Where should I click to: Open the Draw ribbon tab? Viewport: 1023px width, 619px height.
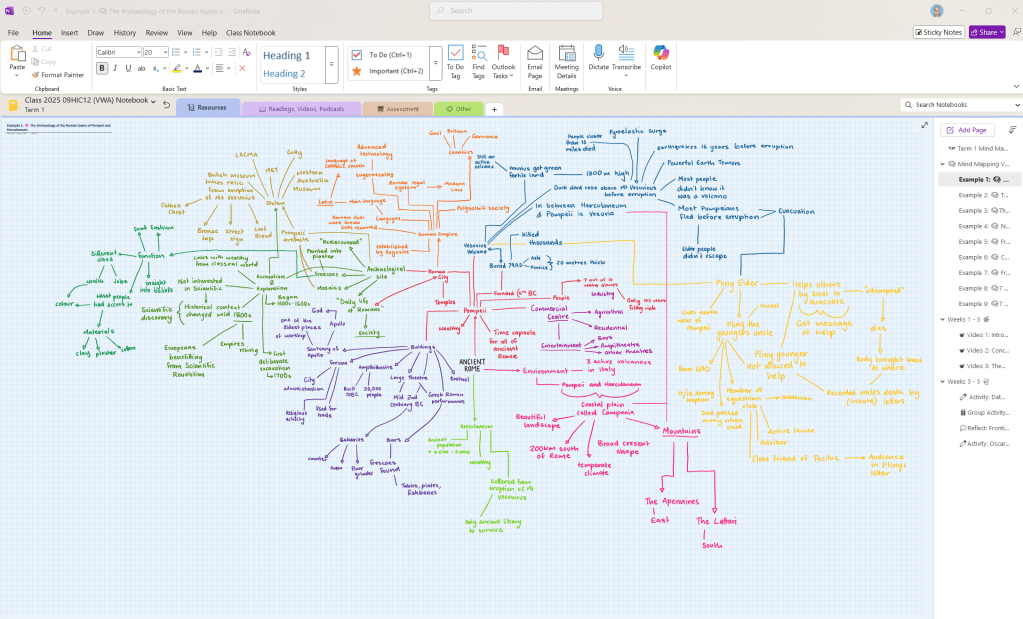click(x=96, y=33)
